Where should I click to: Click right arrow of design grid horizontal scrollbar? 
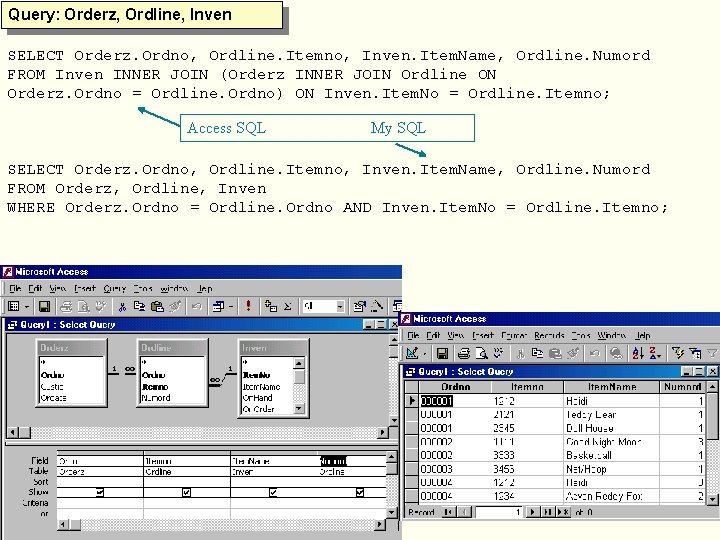[x=381, y=524]
